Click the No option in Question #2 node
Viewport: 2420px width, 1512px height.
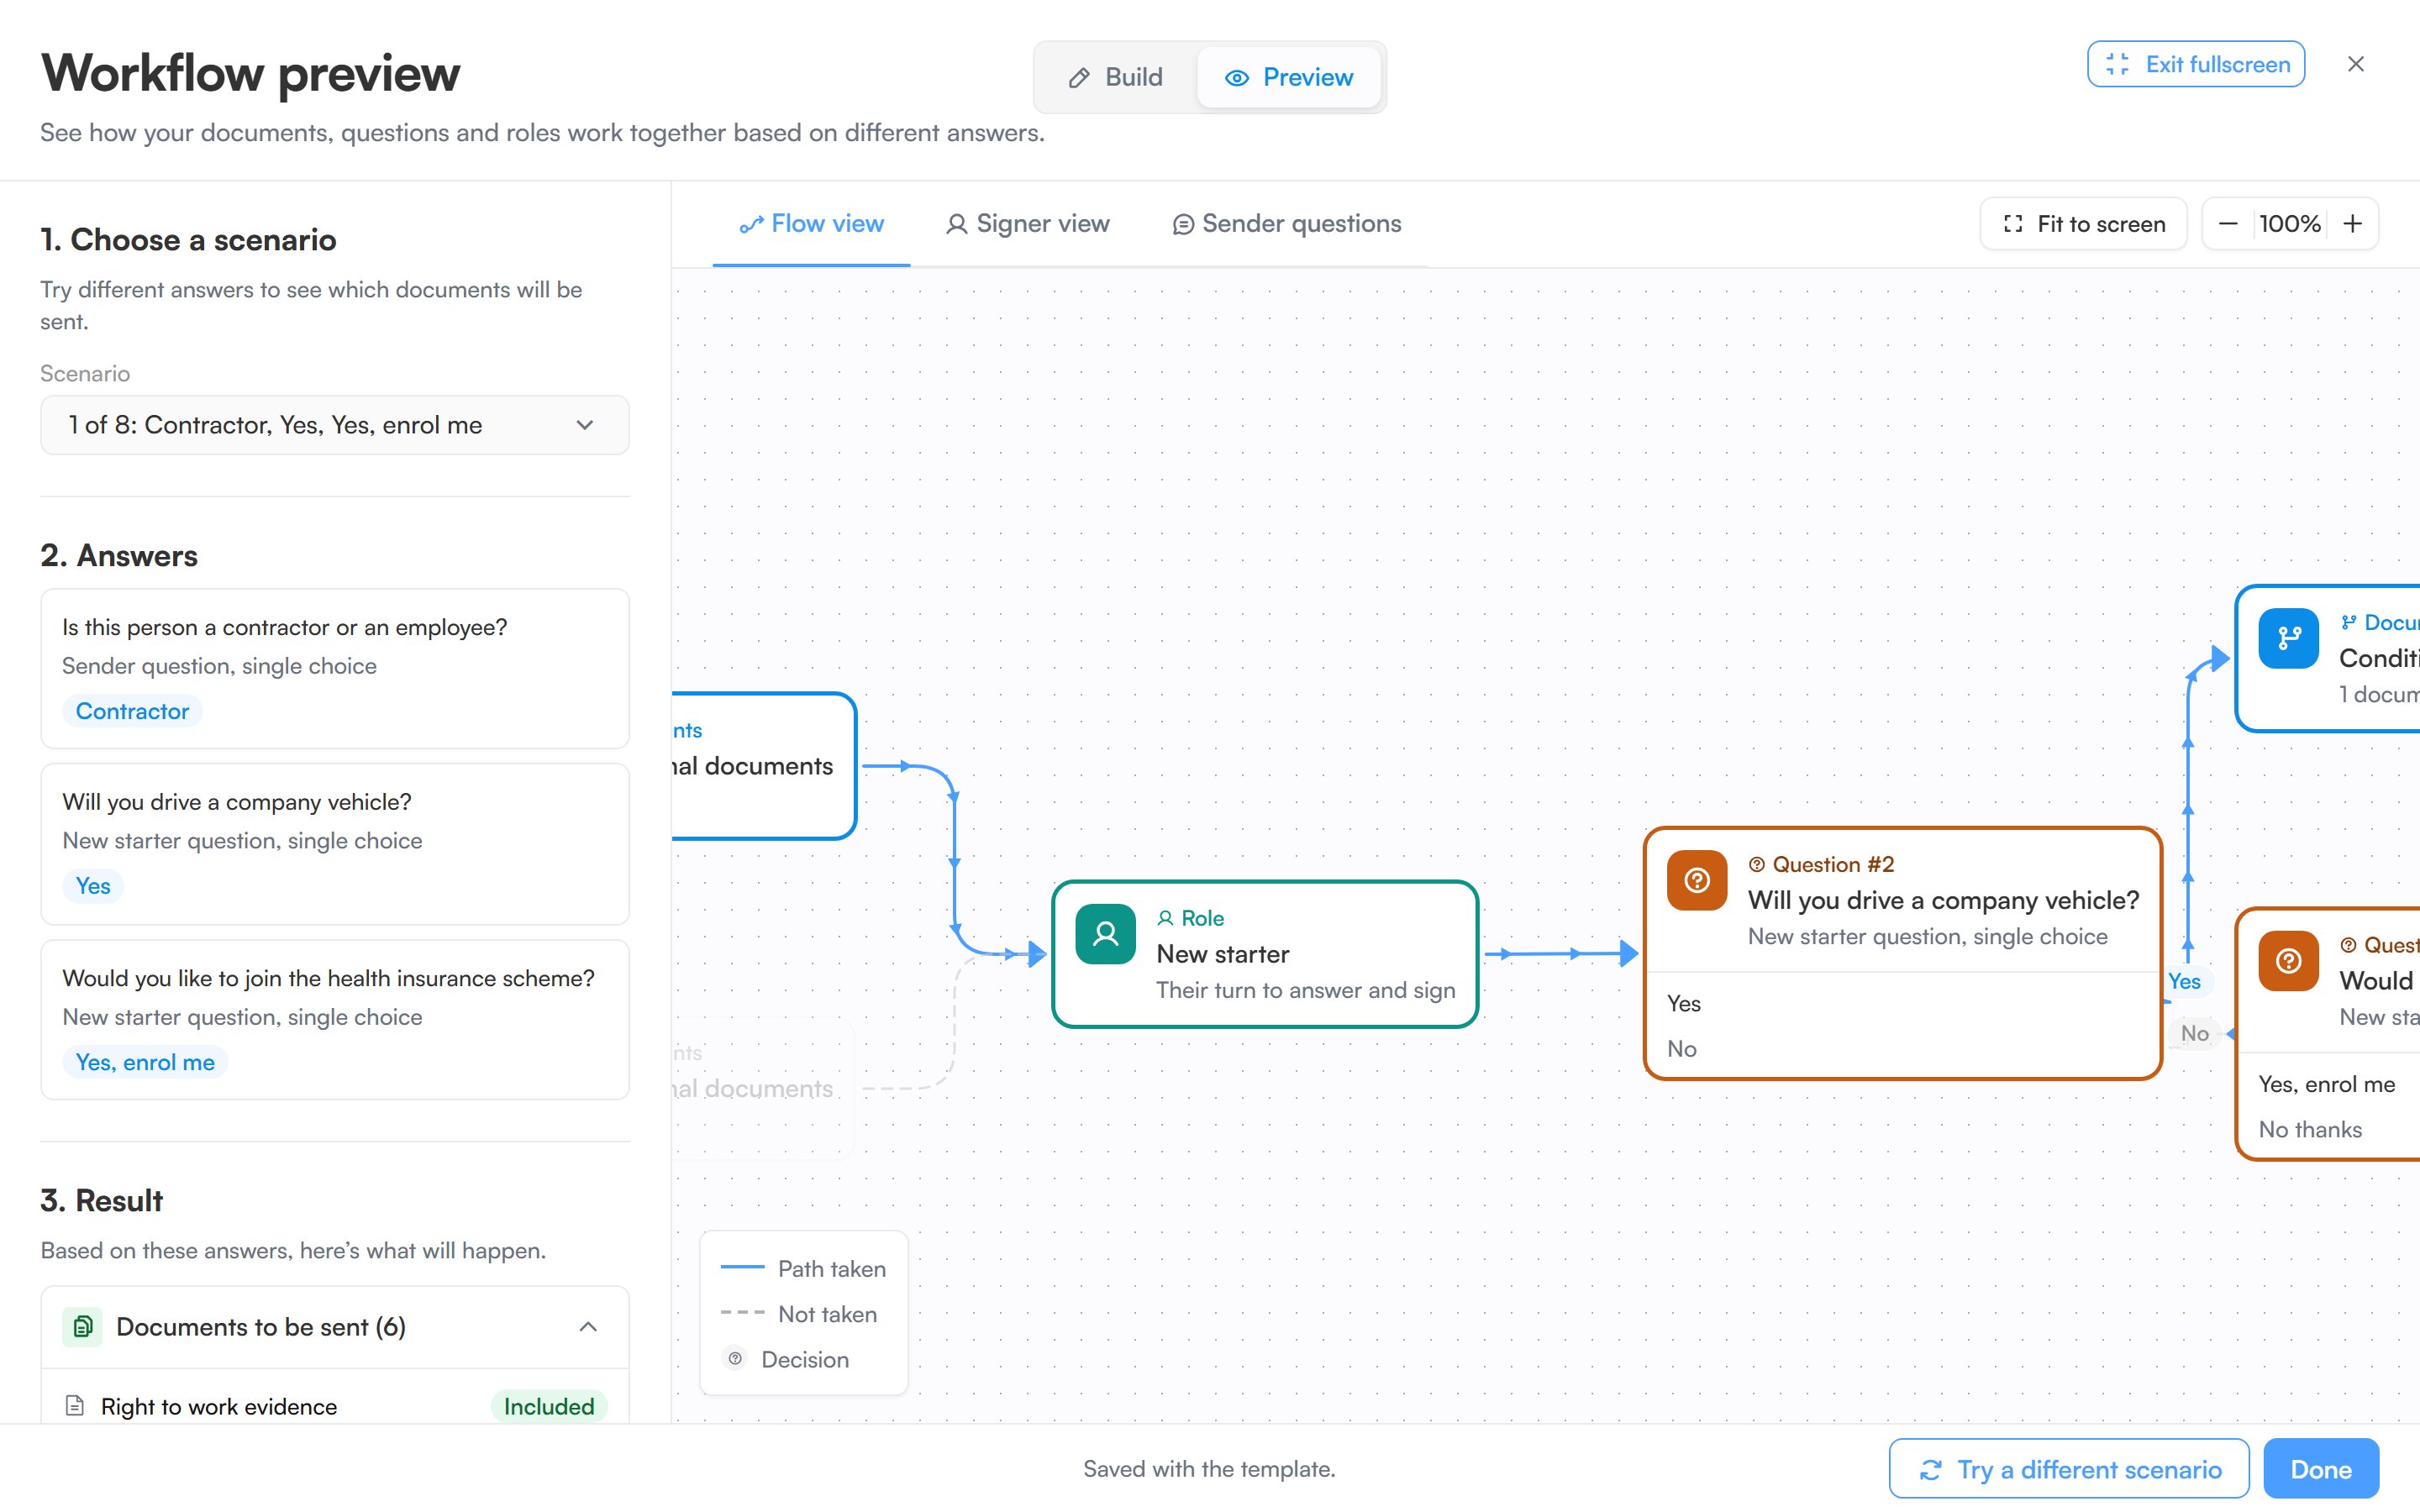[x=1681, y=1048]
